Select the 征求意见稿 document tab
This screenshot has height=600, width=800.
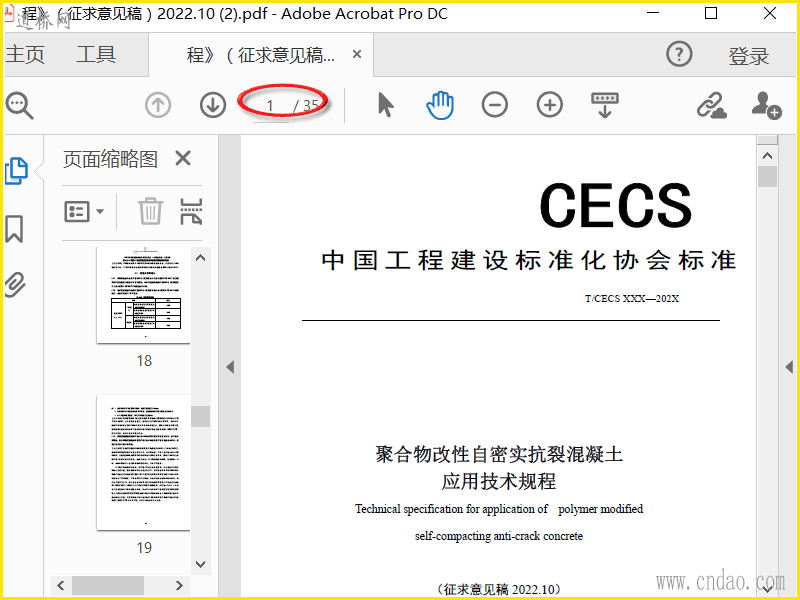[261, 55]
